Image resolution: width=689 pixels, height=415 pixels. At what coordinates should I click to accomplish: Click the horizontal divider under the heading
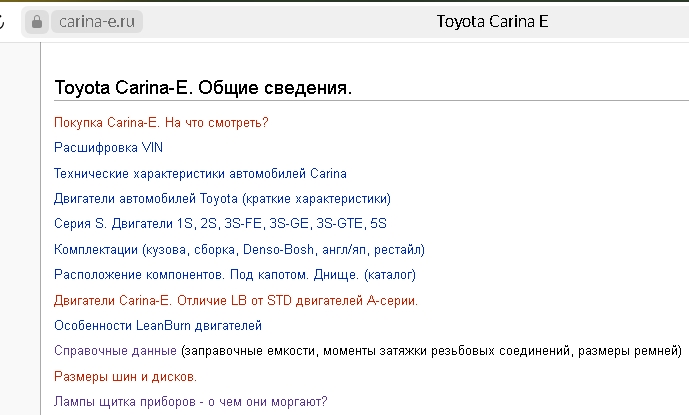370,101
